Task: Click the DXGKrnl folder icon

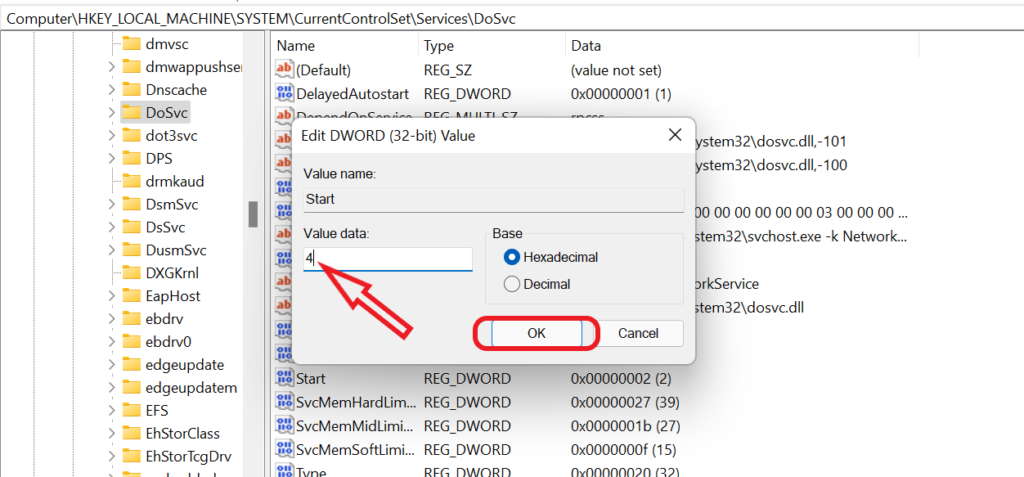Action: tap(131, 272)
